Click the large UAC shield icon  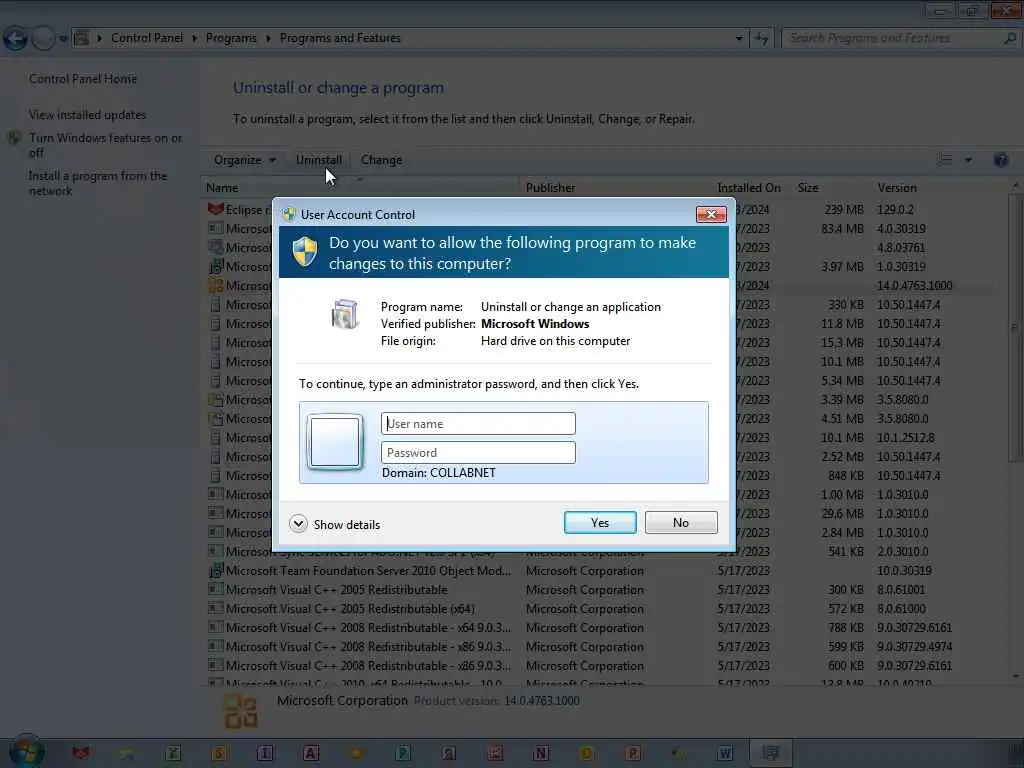pos(304,252)
